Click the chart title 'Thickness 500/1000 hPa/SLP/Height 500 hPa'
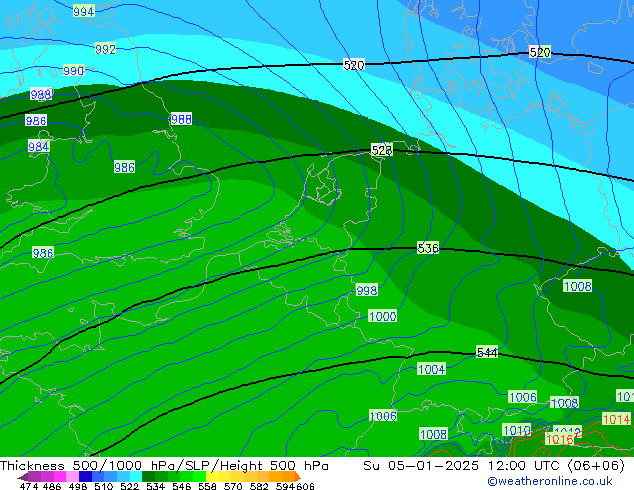634x490 pixels. (x=164, y=466)
